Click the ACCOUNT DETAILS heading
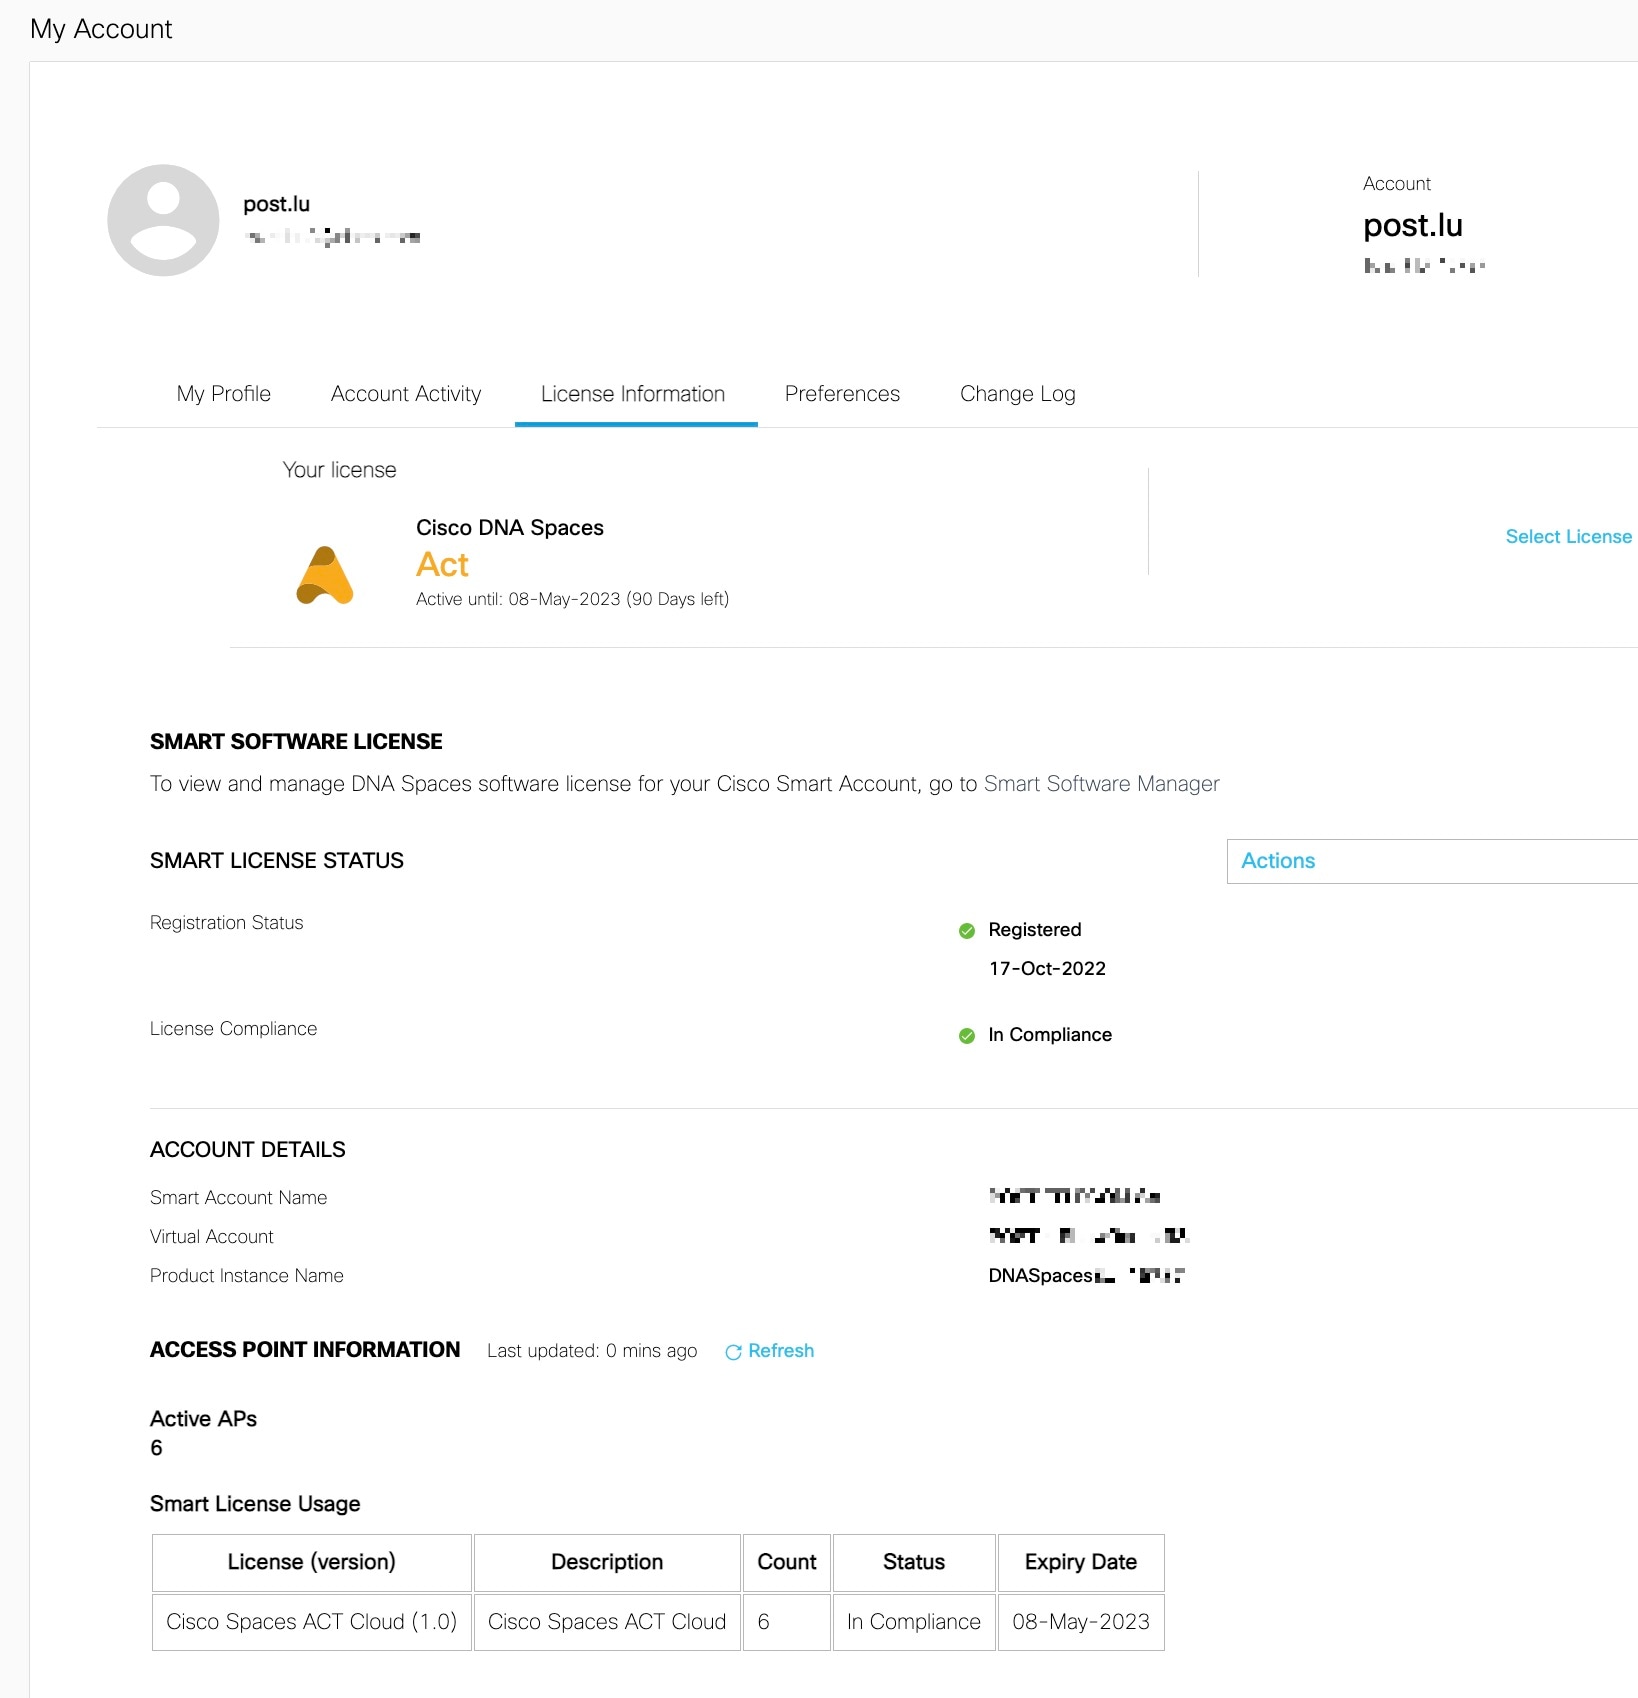Image resolution: width=1638 pixels, height=1698 pixels. (247, 1150)
